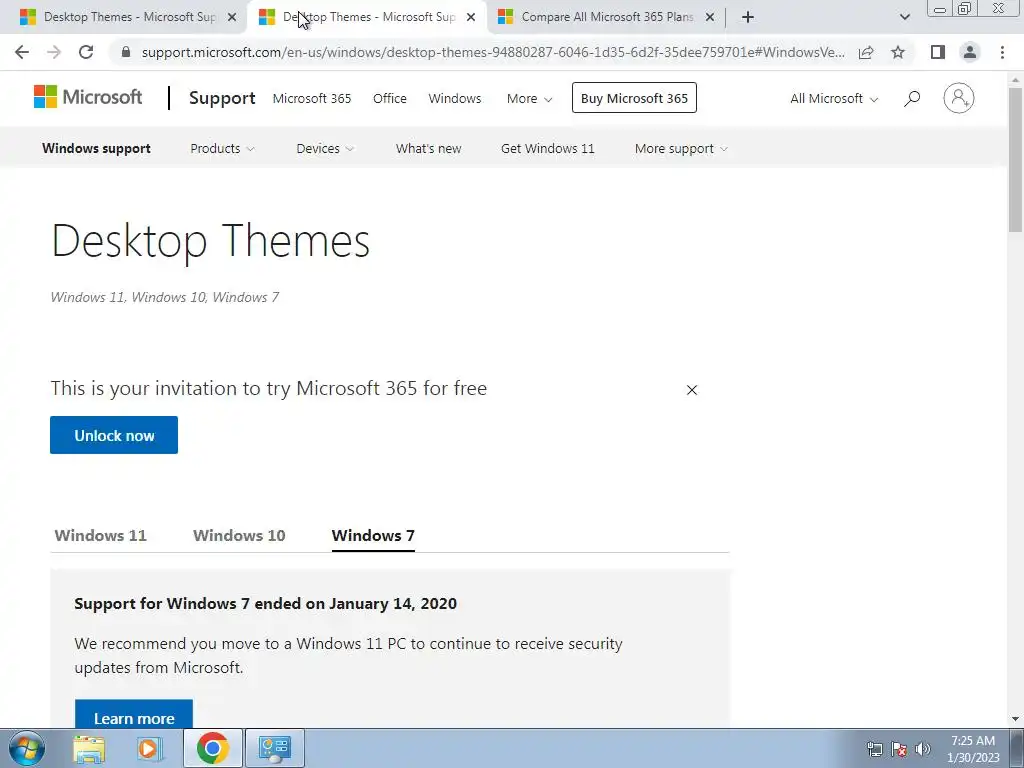Open the Support home link
Screen dimensions: 1024x768
222,98
